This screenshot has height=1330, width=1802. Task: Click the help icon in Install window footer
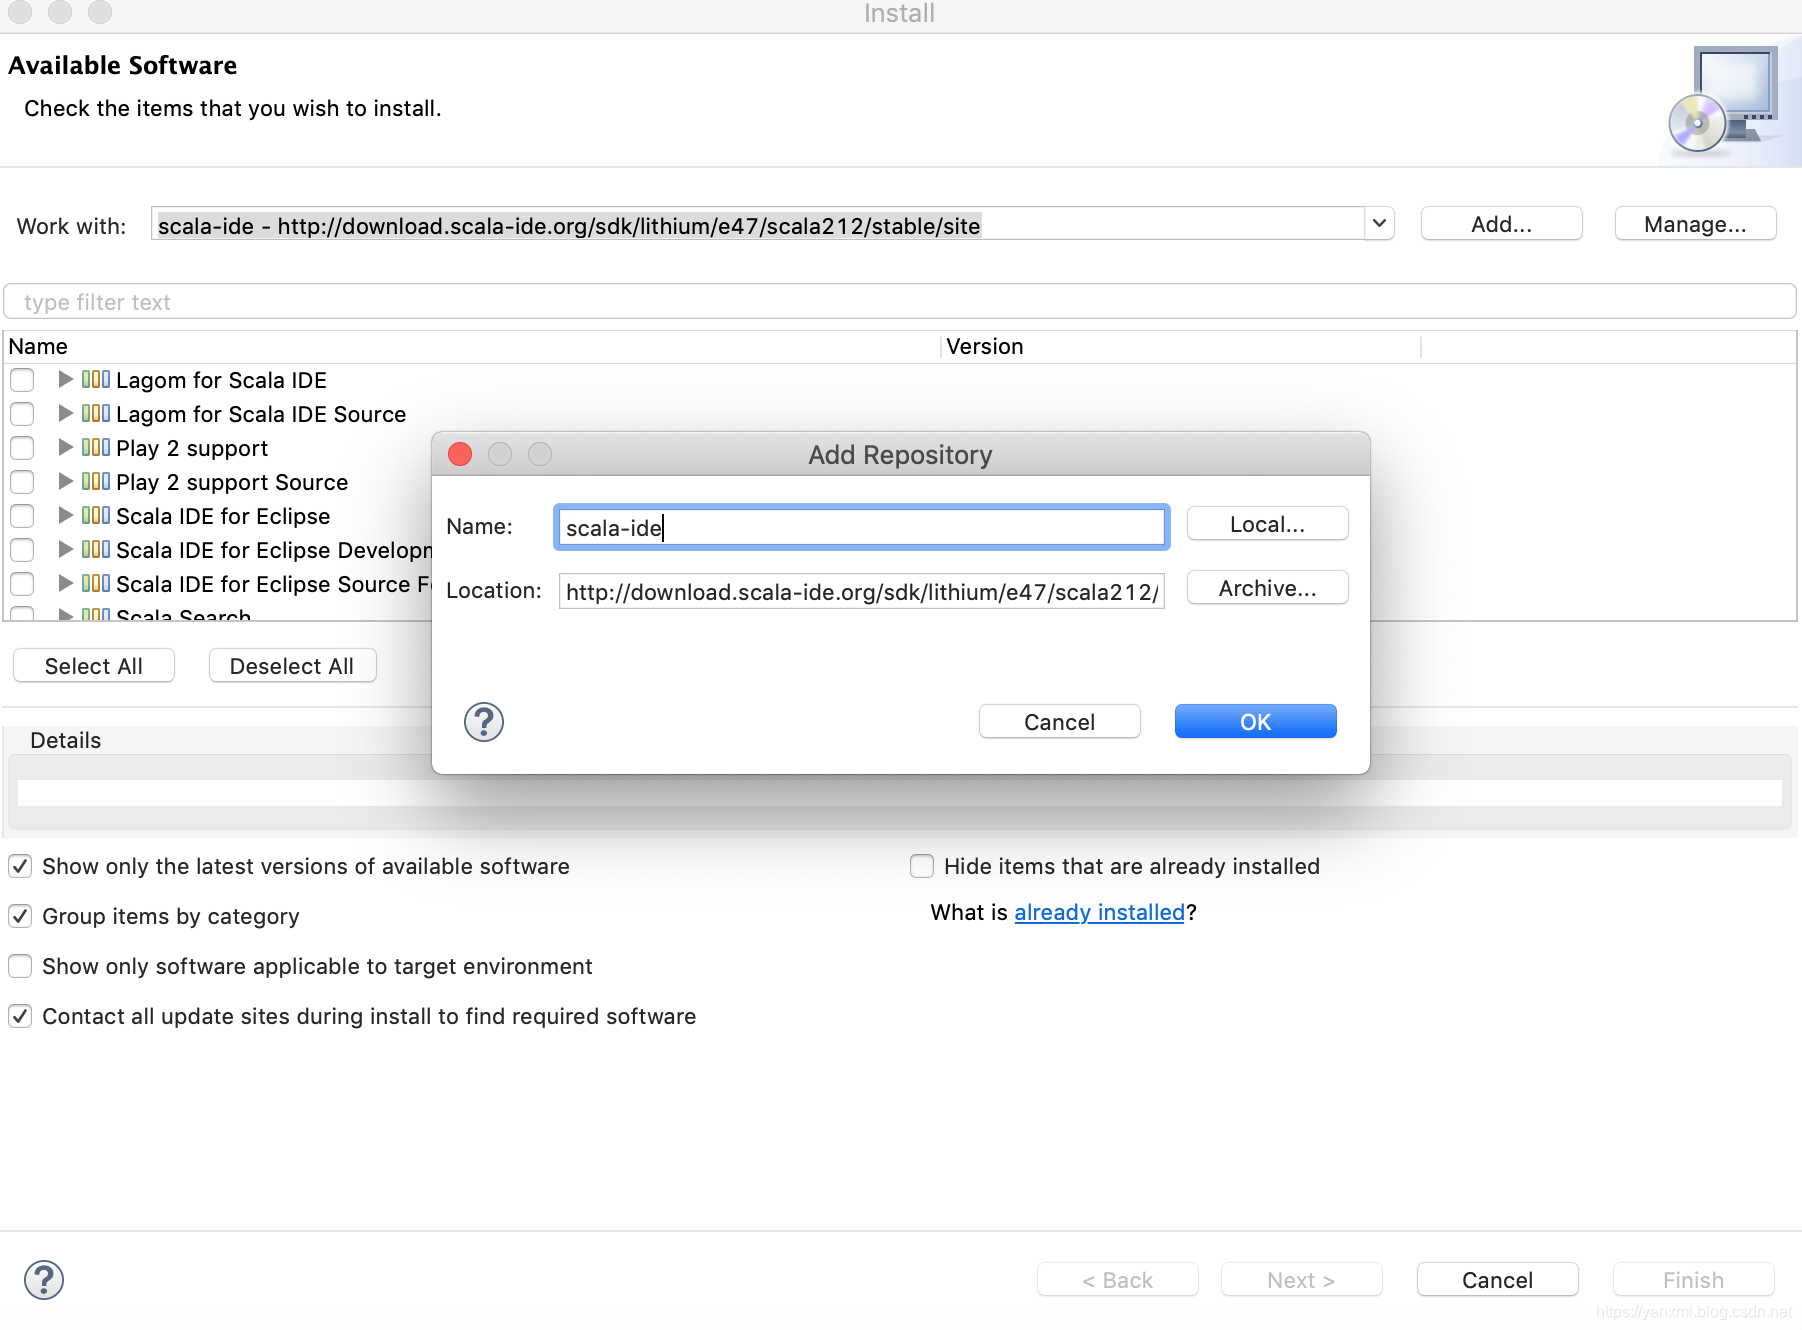click(44, 1280)
